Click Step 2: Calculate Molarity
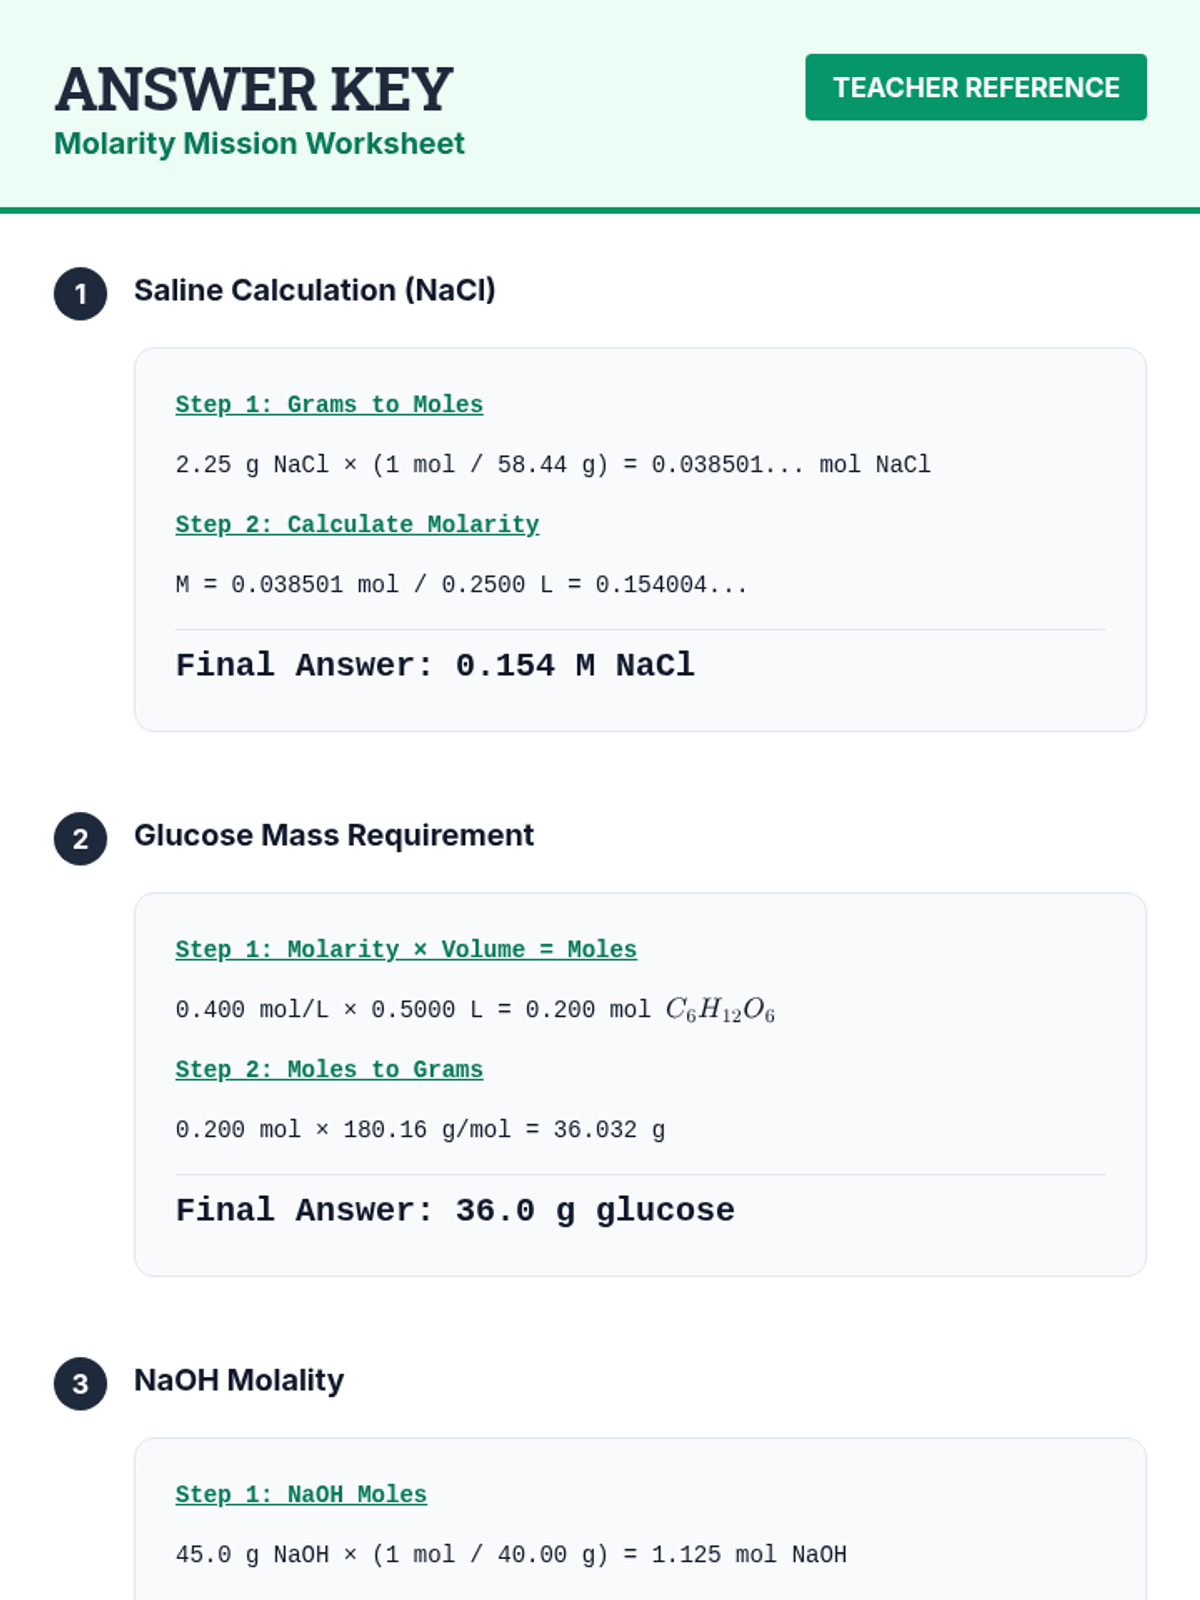 [x=357, y=525]
